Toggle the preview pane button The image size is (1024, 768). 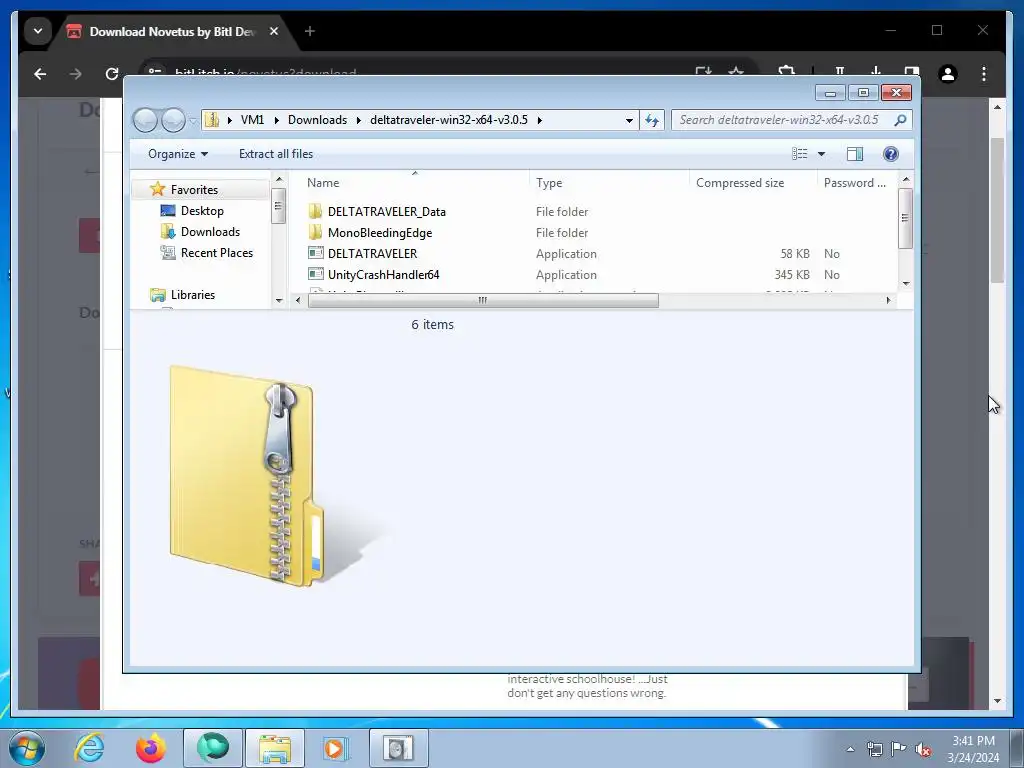(x=855, y=154)
